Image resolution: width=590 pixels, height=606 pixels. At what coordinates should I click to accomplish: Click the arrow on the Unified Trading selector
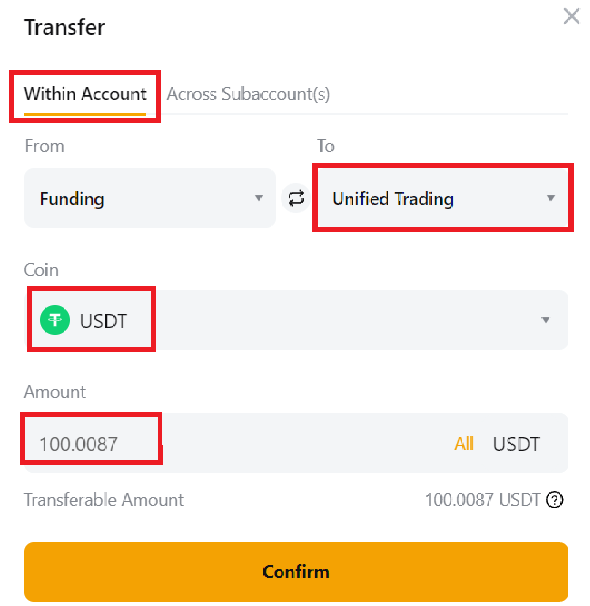(x=551, y=198)
